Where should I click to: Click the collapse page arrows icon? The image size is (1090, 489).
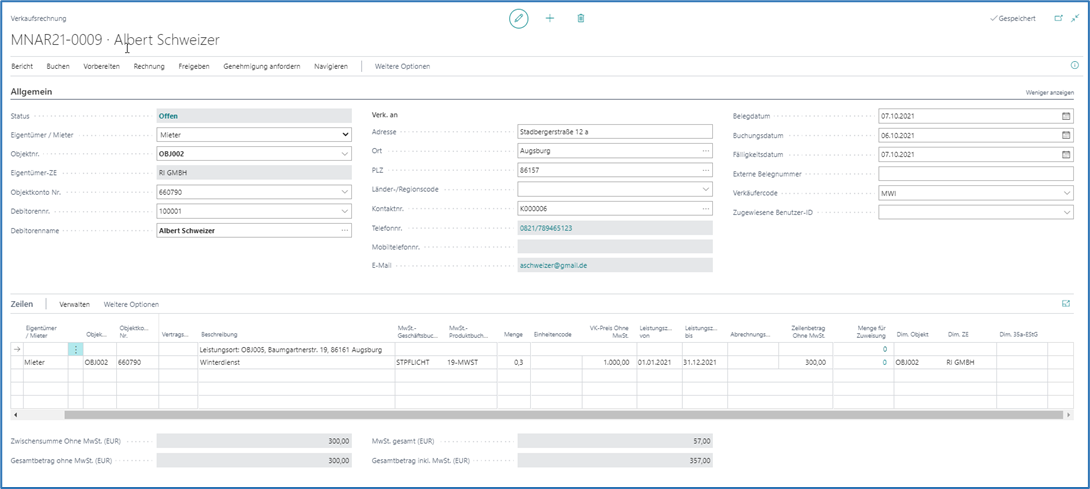[x=1075, y=18]
